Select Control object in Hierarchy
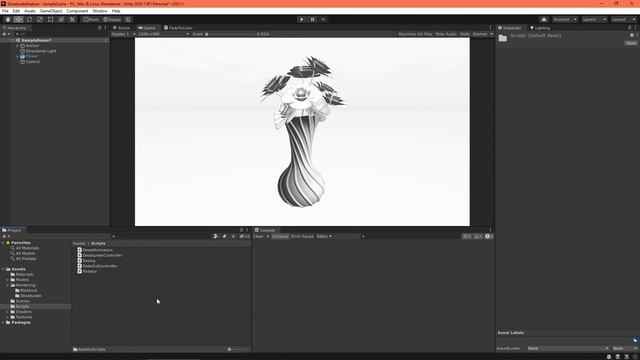The height and width of the screenshot is (360, 640). tap(33, 62)
